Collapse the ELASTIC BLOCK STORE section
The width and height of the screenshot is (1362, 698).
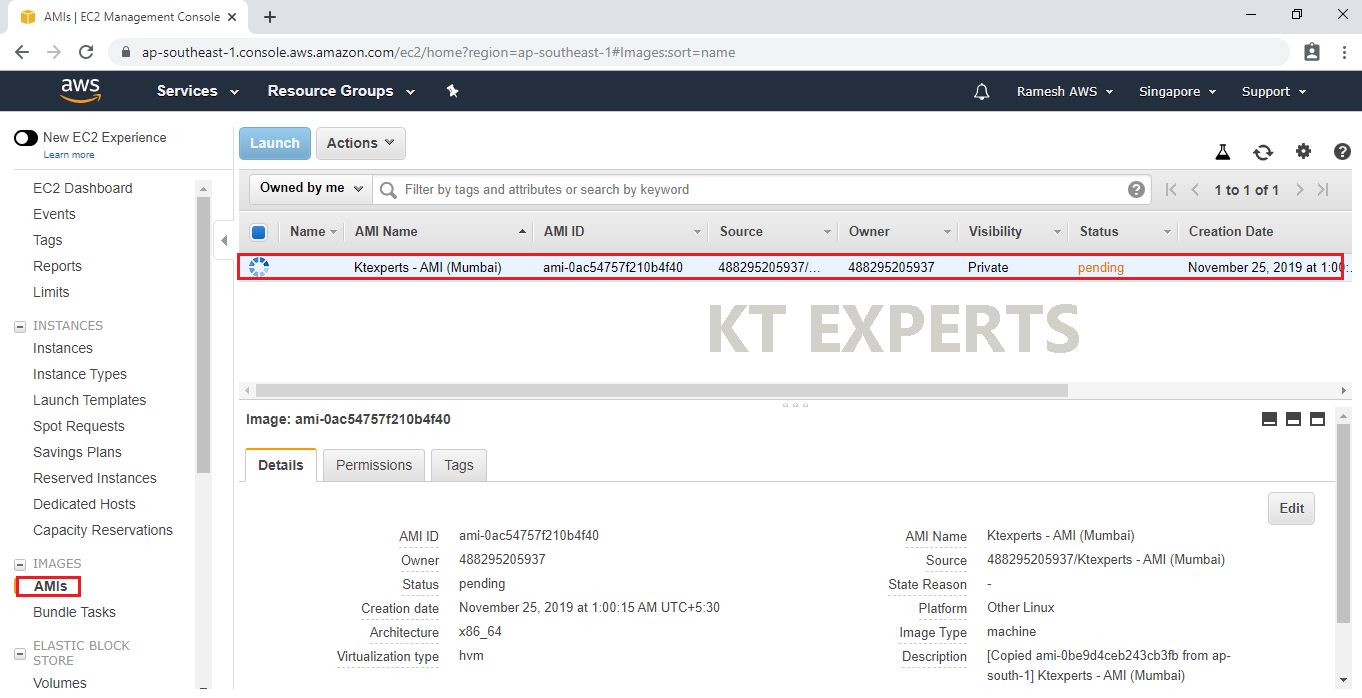[19, 654]
